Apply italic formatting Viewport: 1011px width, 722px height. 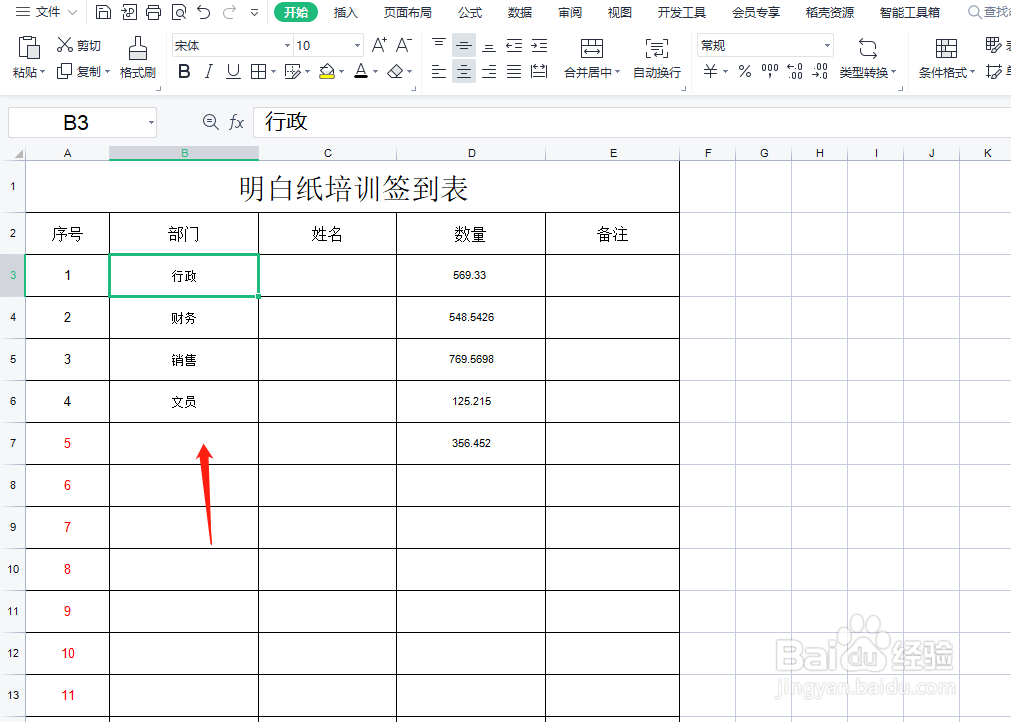[x=208, y=71]
